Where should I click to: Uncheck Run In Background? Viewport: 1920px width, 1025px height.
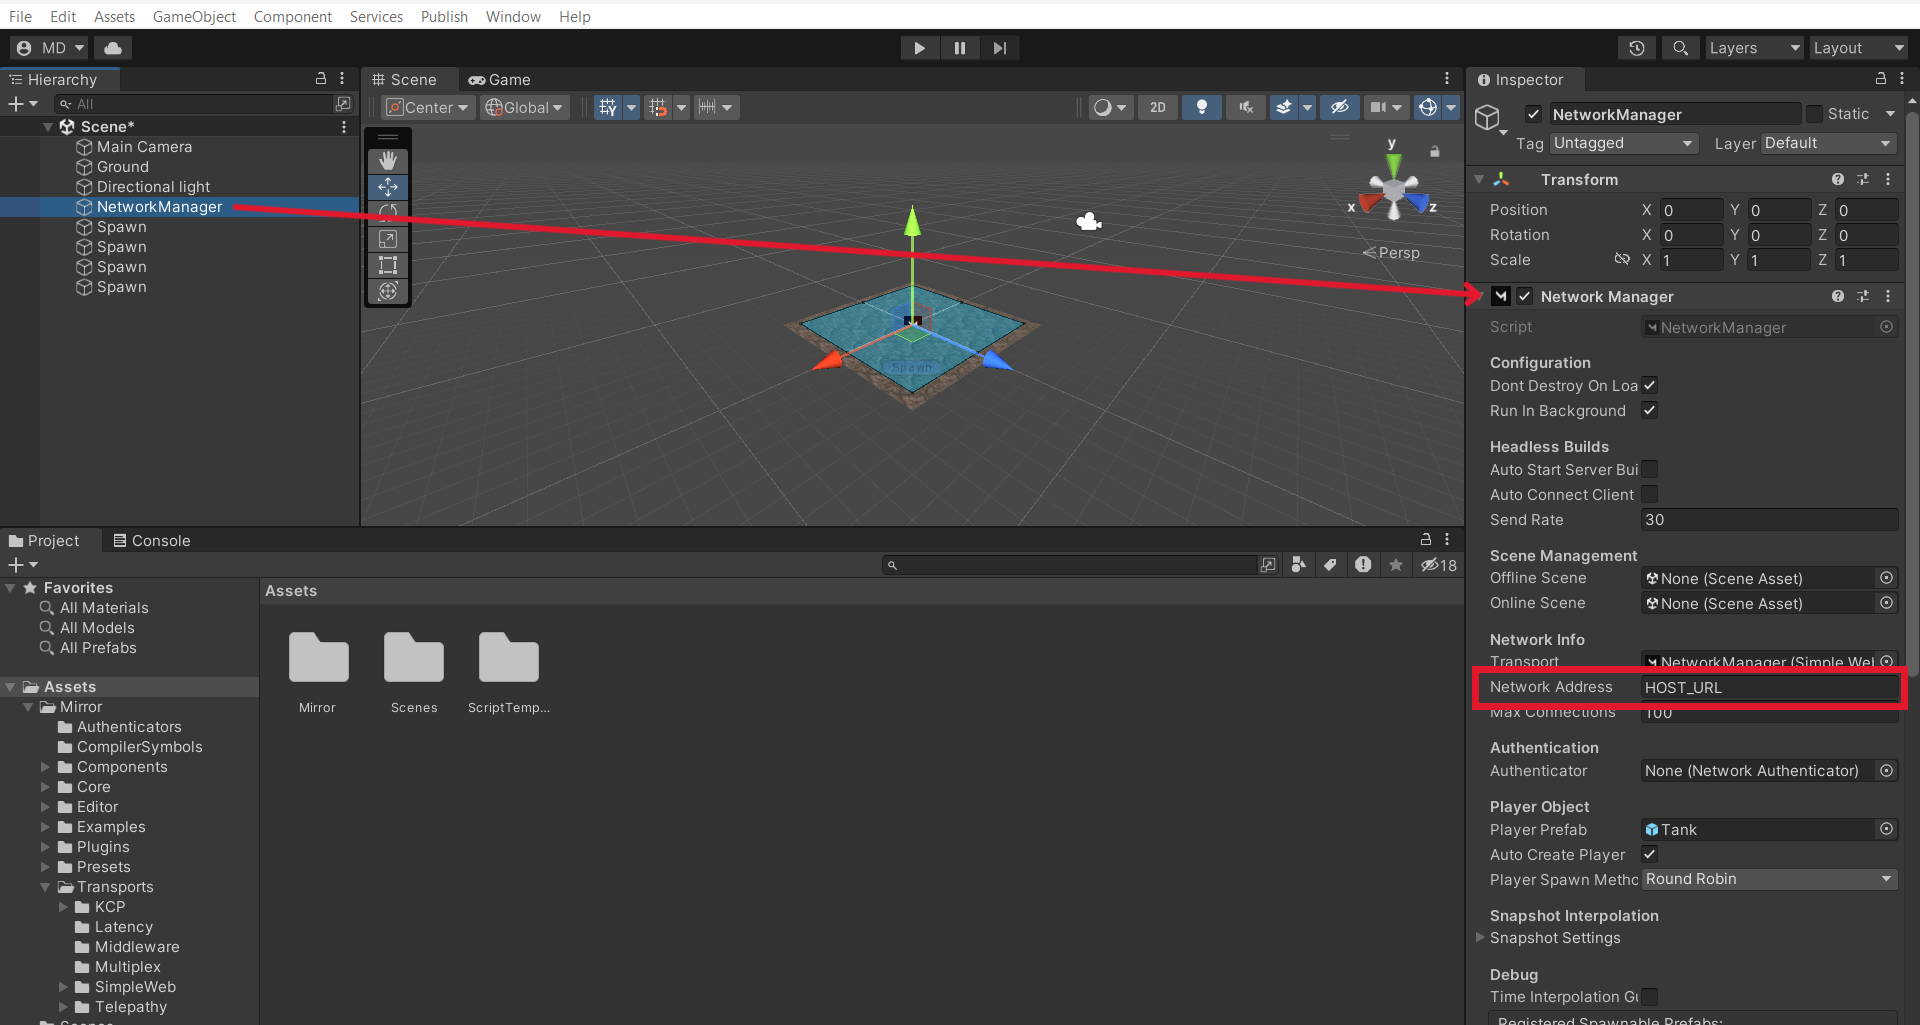[x=1650, y=410]
